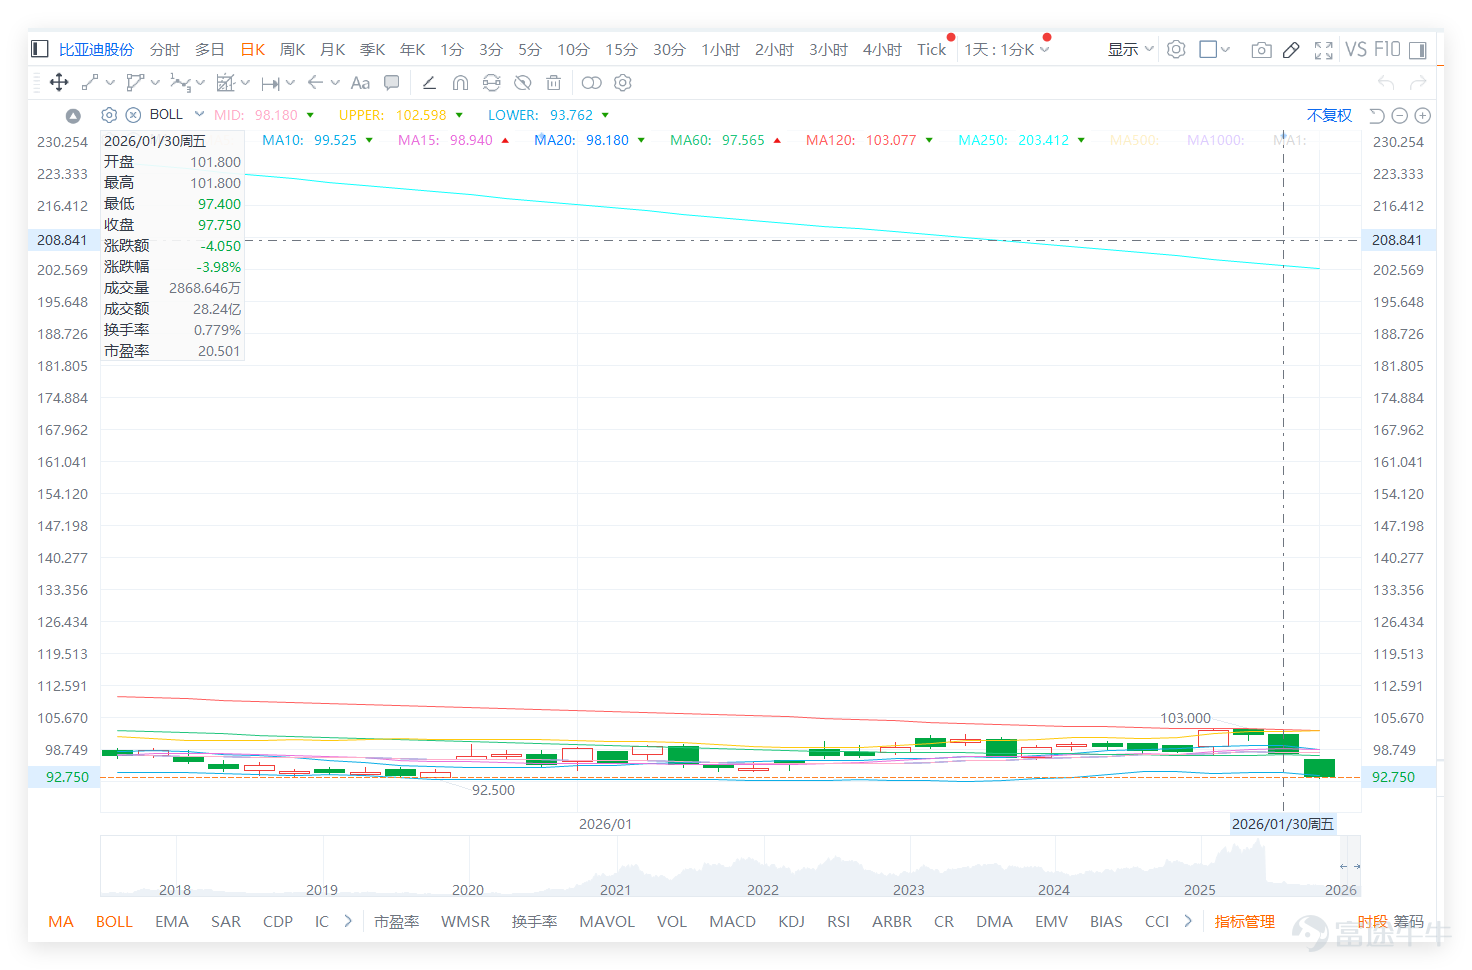Toggle the RSI sub indicator

pyautogui.click(x=839, y=921)
